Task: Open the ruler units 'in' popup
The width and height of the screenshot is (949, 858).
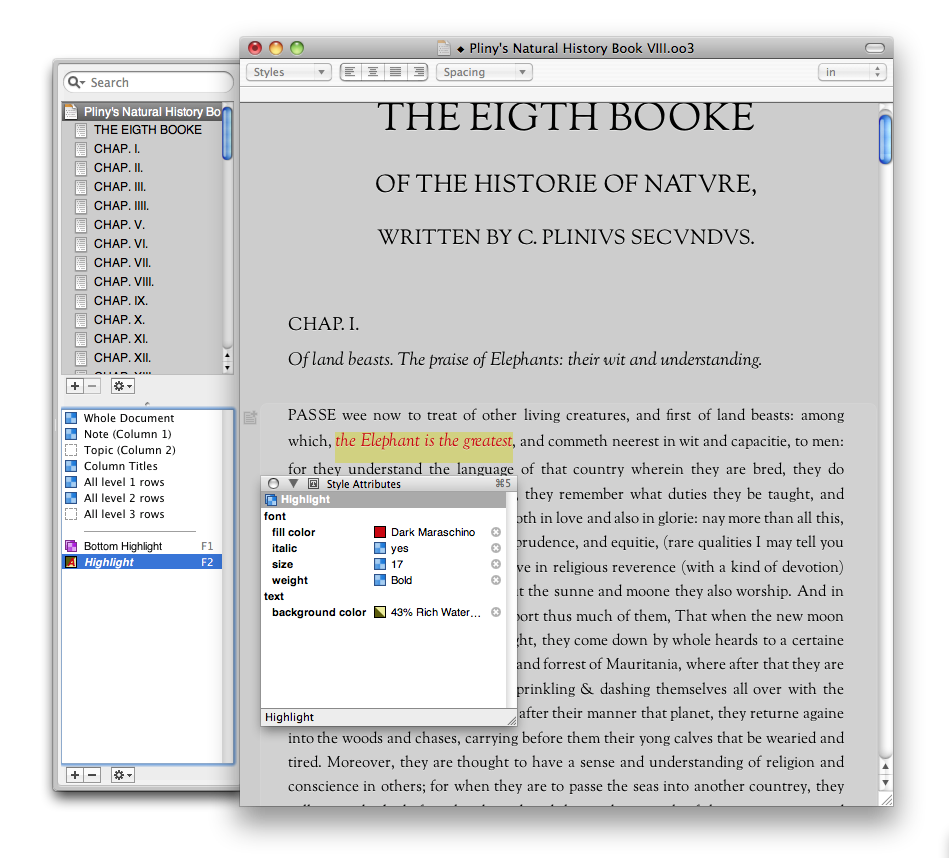Action: tap(852, 72)
